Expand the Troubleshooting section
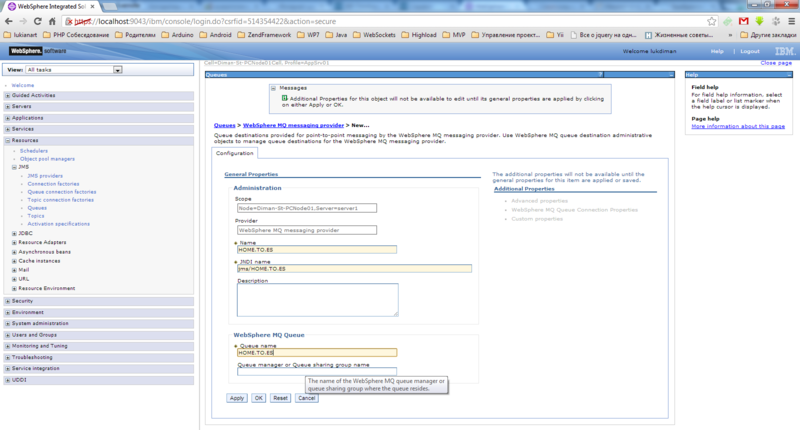800x430 pixels. (7, 358)
